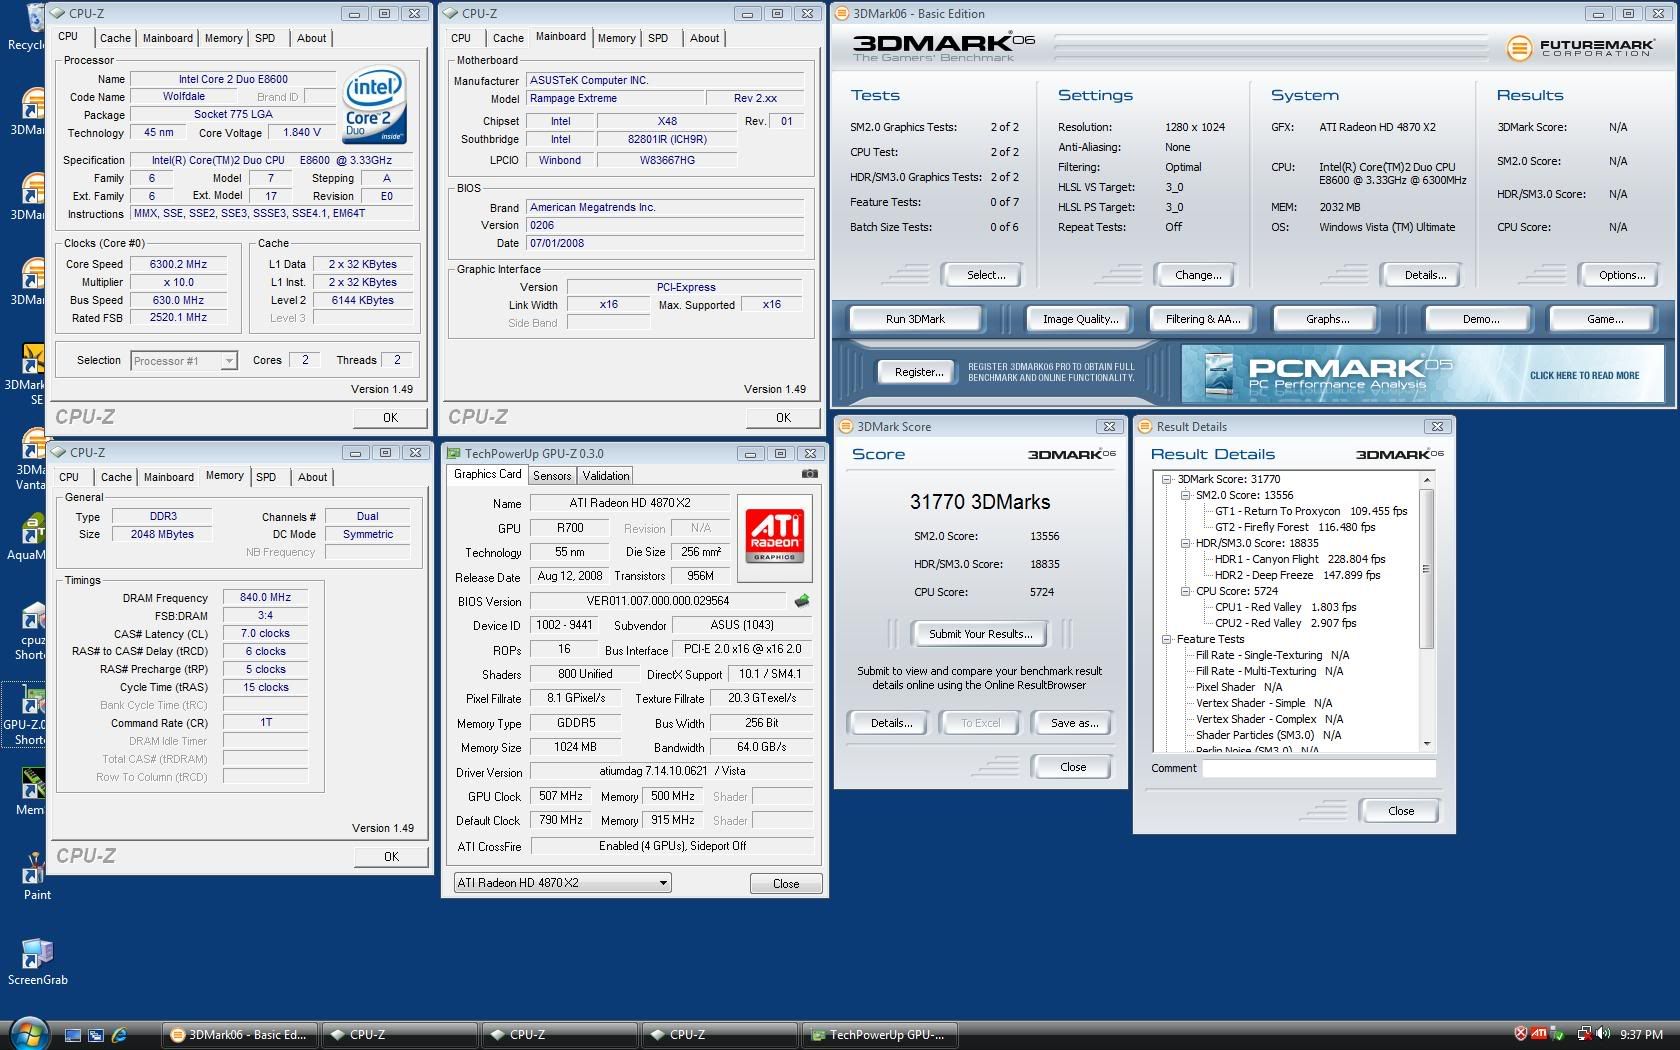1680x1050 pixels.
Task: Open the Image Quality... button
Action: [x=1080, y=319]
